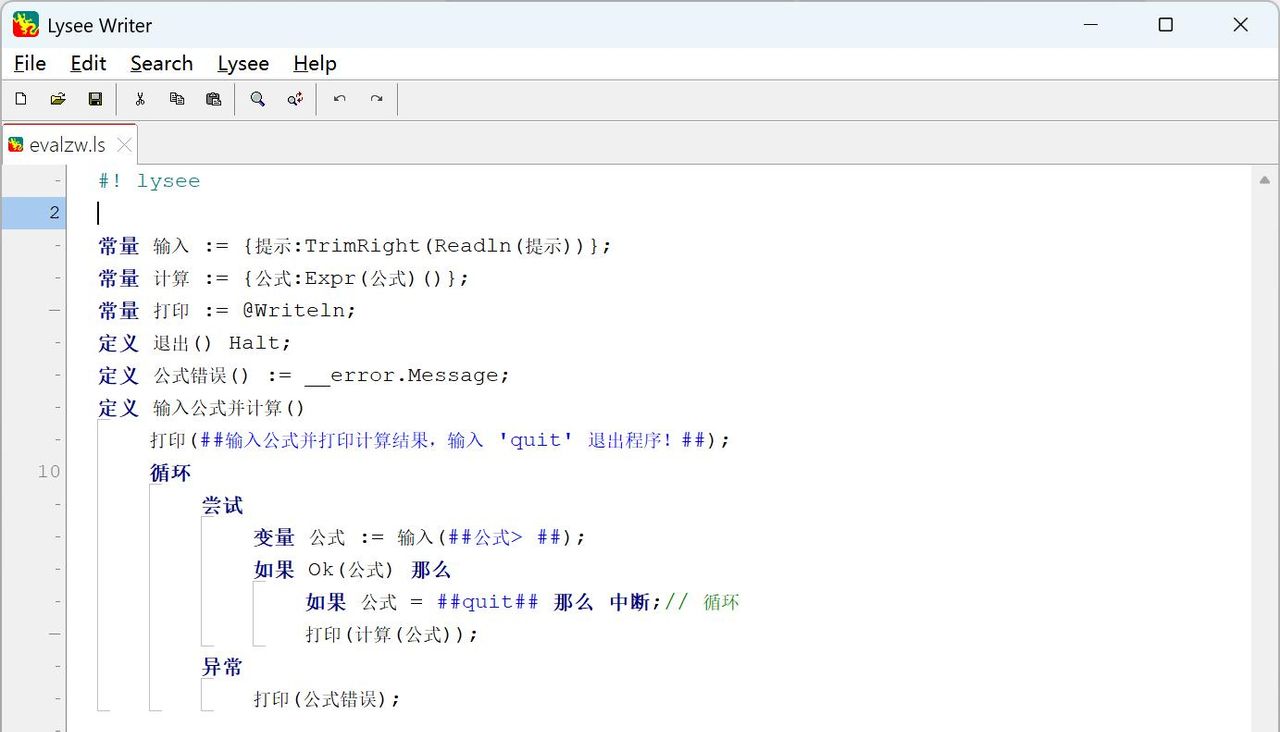Click the Copy toolbar icon
1280x732 pixels.
tap(177, 99)
